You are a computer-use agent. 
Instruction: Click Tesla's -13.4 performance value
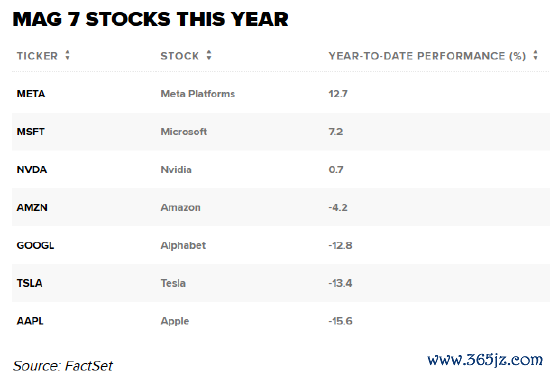(x=340, y=283)
